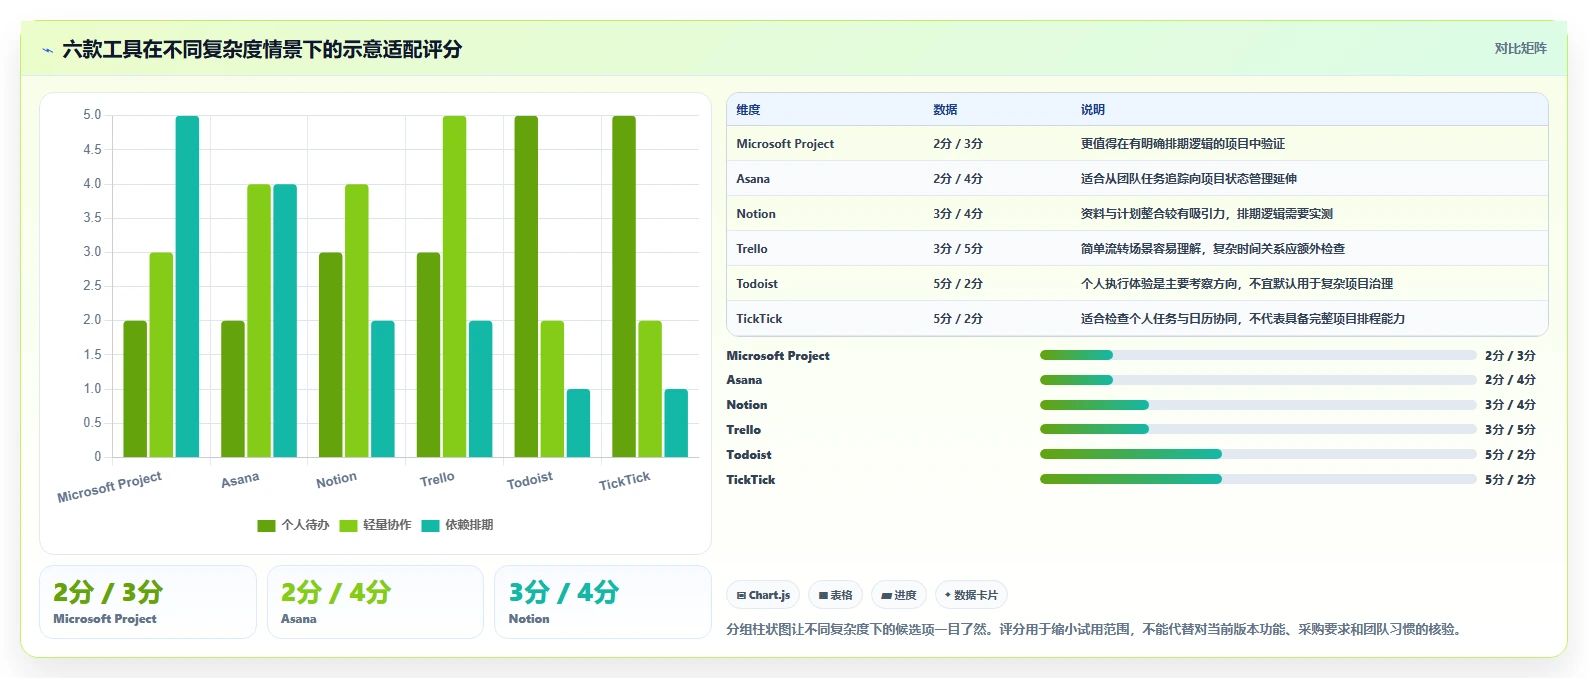Click Microsoft Project progress bar
Image resolution: width=1588 pixels, height=678 pixels.
[x=1258, y=355]
